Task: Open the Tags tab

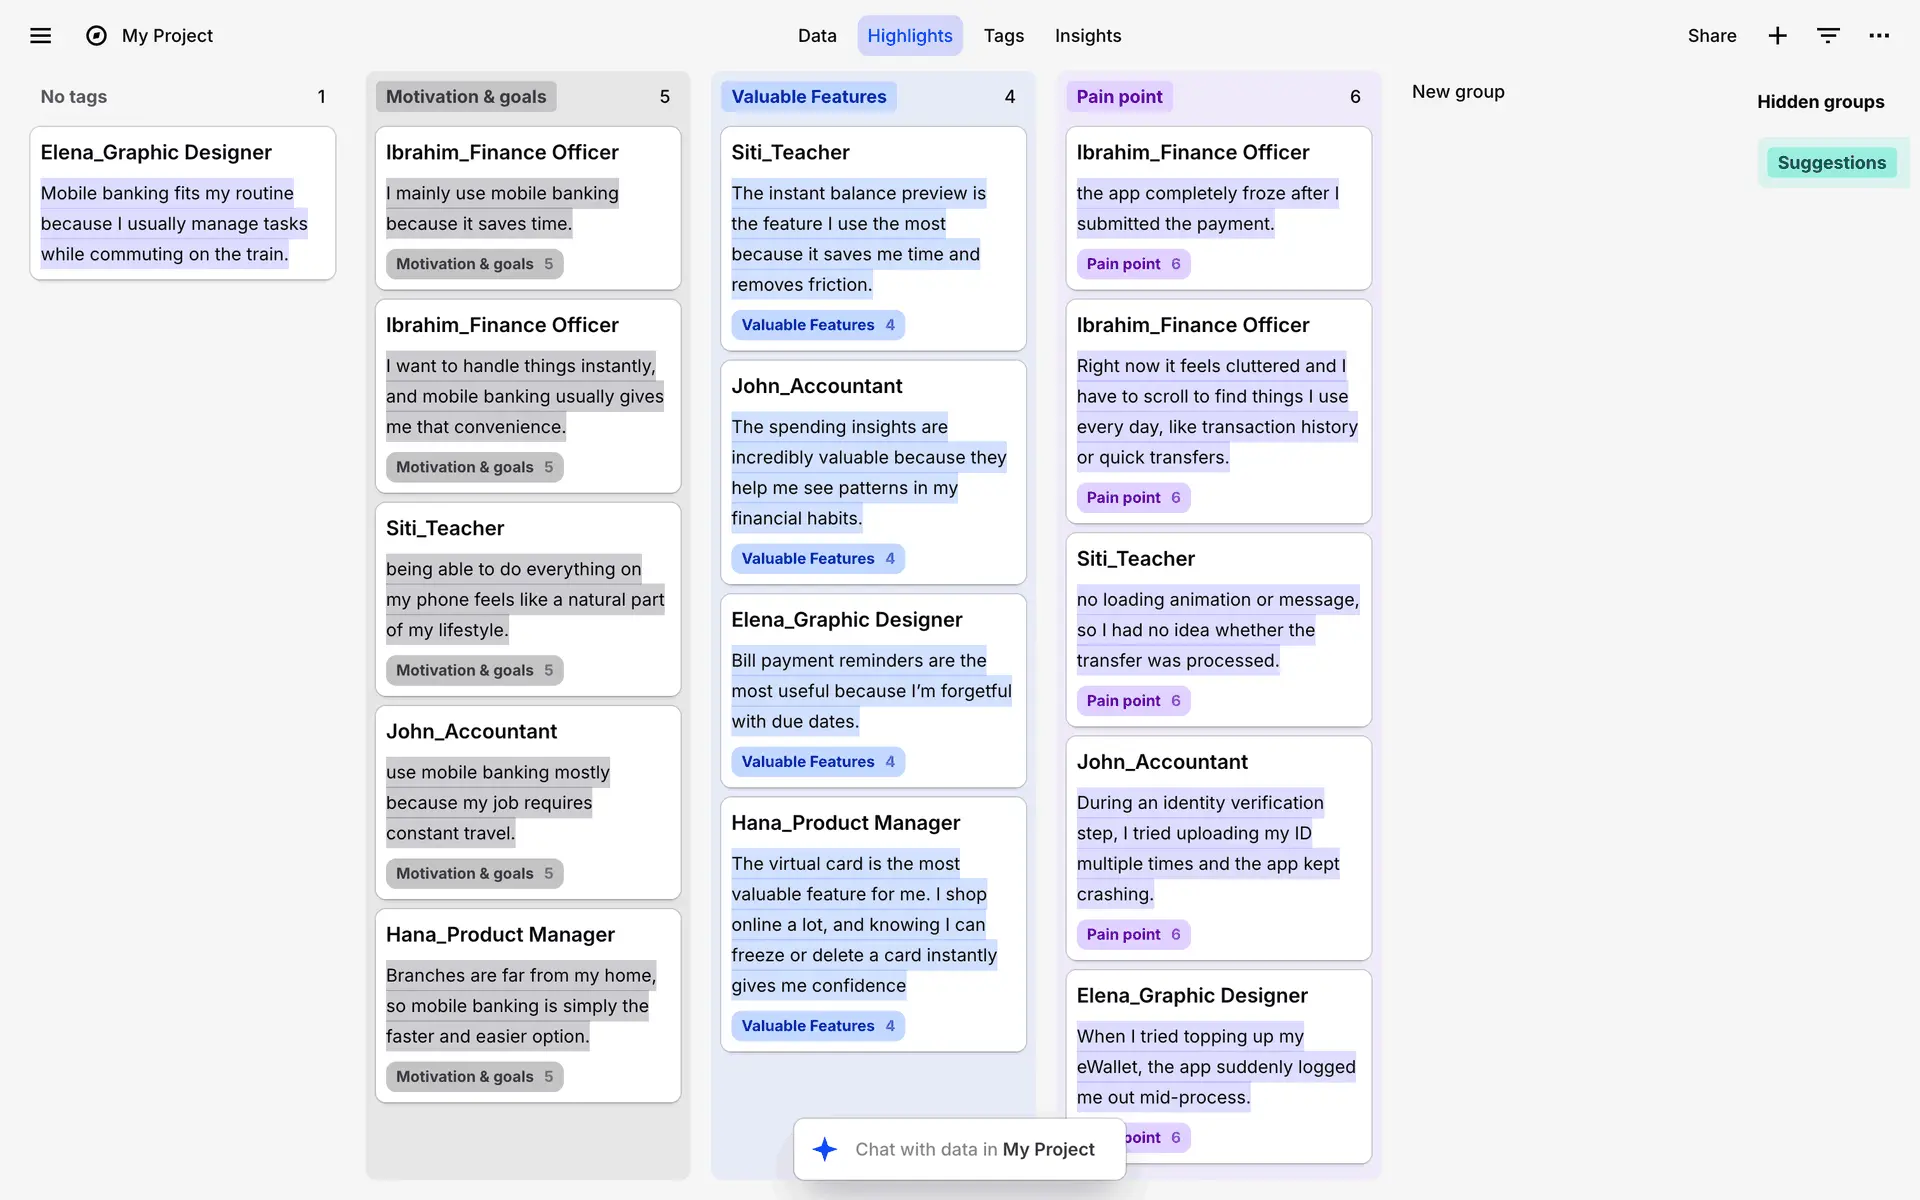Action: [1003, 36]
